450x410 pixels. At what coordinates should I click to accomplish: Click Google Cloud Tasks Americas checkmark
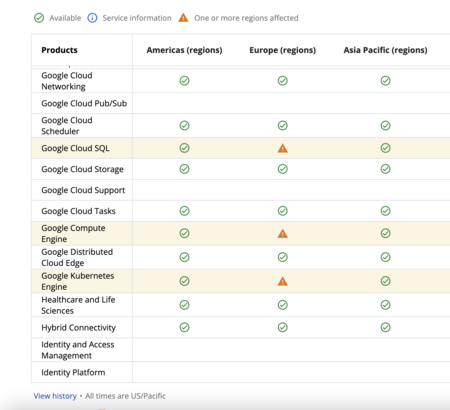coord(184,211)
